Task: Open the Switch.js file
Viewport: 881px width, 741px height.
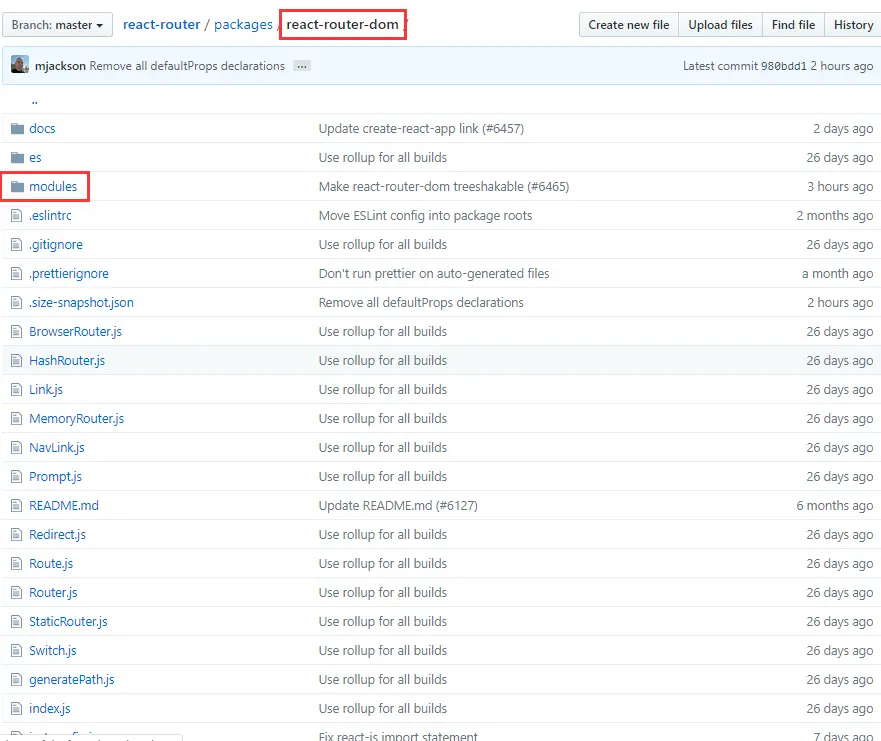Action: click(x=53, y=651)
